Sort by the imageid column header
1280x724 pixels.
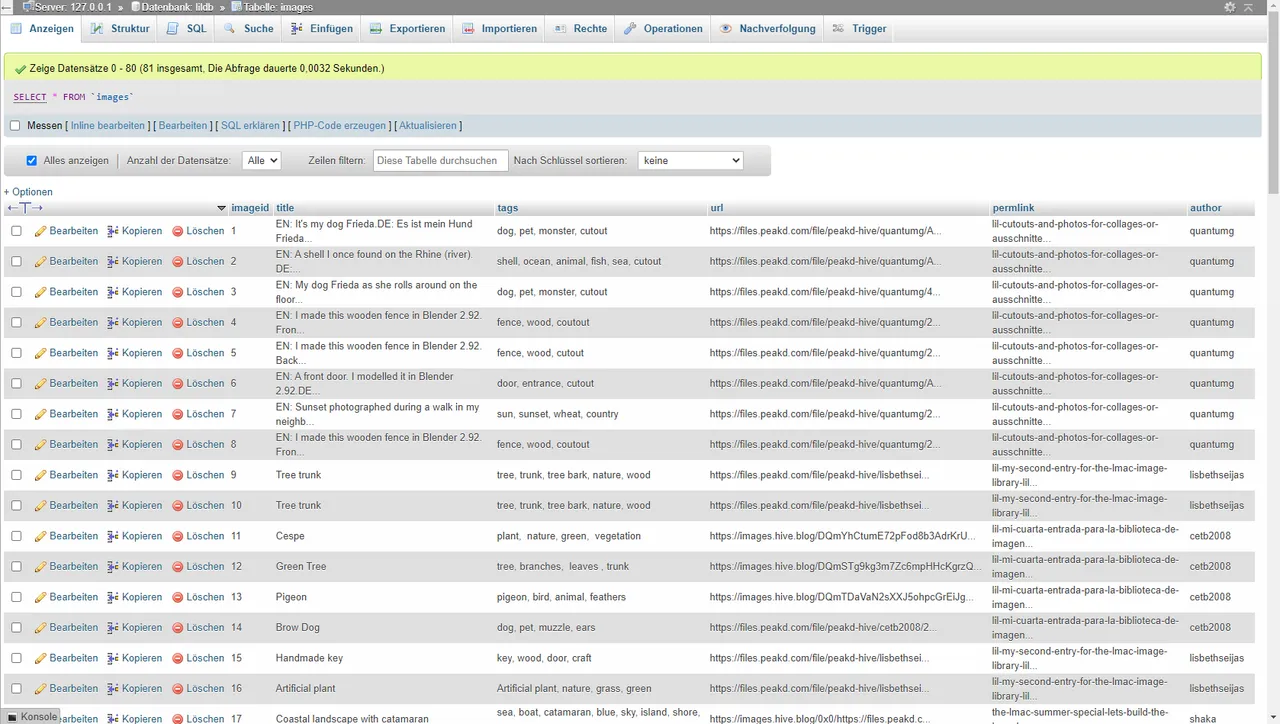[250, 208]
